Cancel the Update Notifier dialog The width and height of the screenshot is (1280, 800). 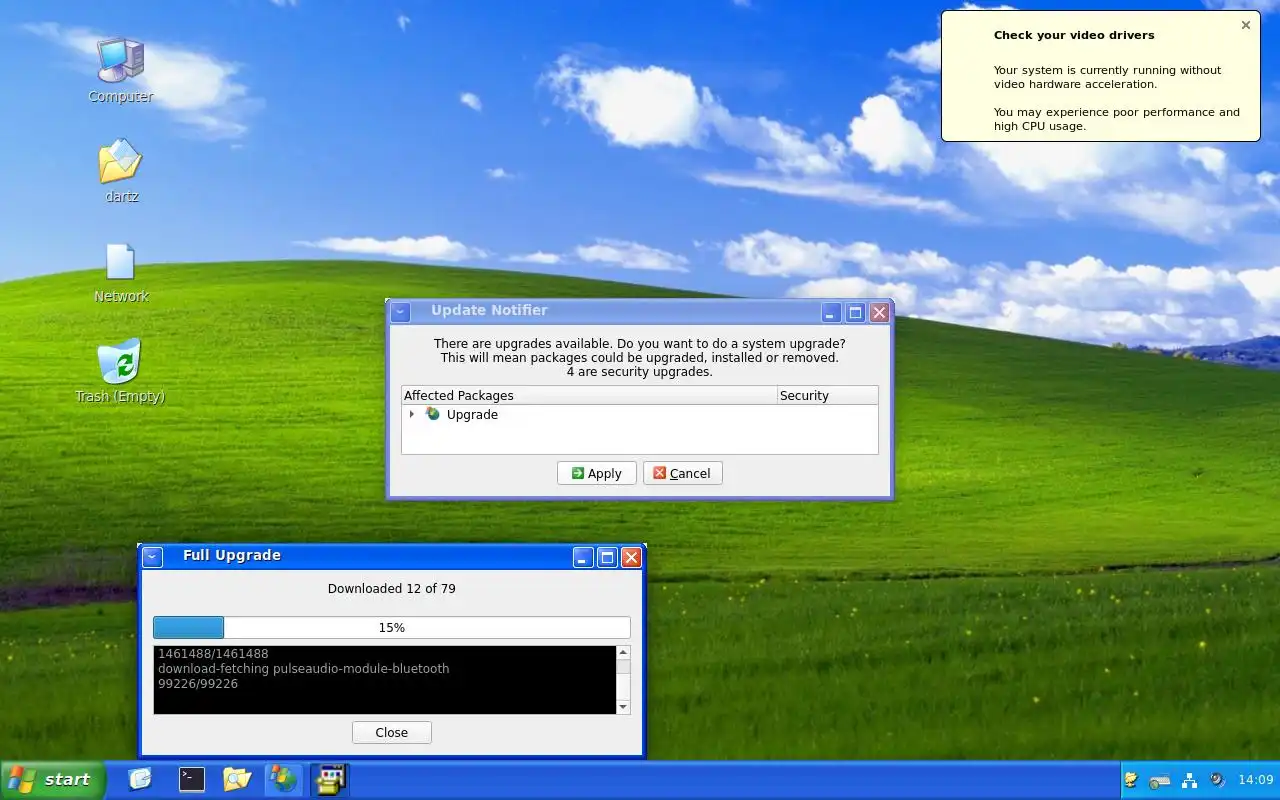(682, 473)
